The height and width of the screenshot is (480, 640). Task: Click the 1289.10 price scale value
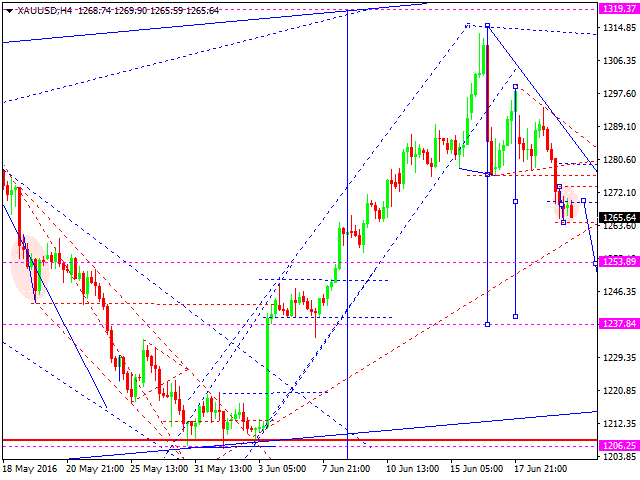(x=620, y=127)
